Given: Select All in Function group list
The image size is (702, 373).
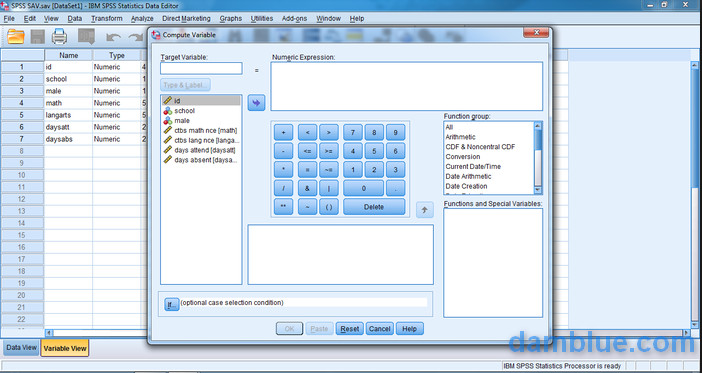Looking at the screenshot, I should [449, 127].
